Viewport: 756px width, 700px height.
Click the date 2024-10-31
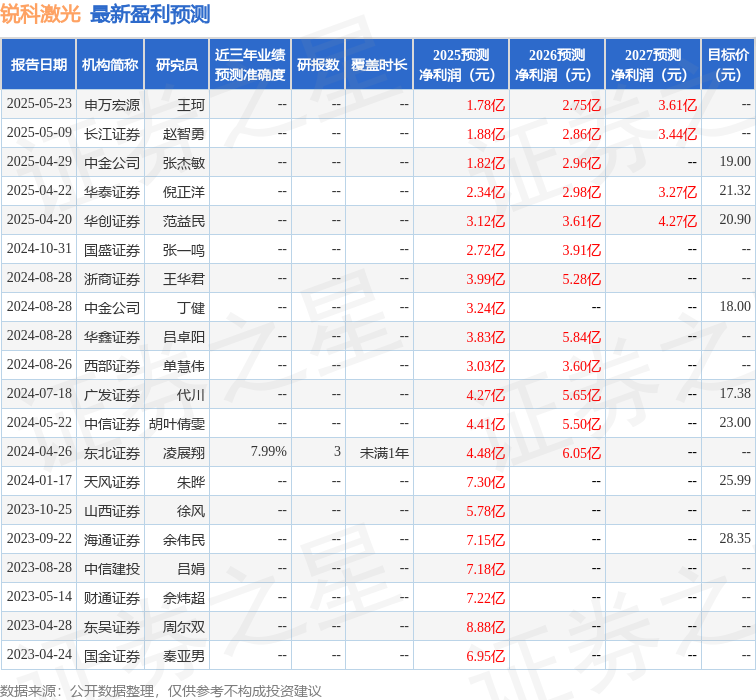pyautogui.click(x=39, y=248)
